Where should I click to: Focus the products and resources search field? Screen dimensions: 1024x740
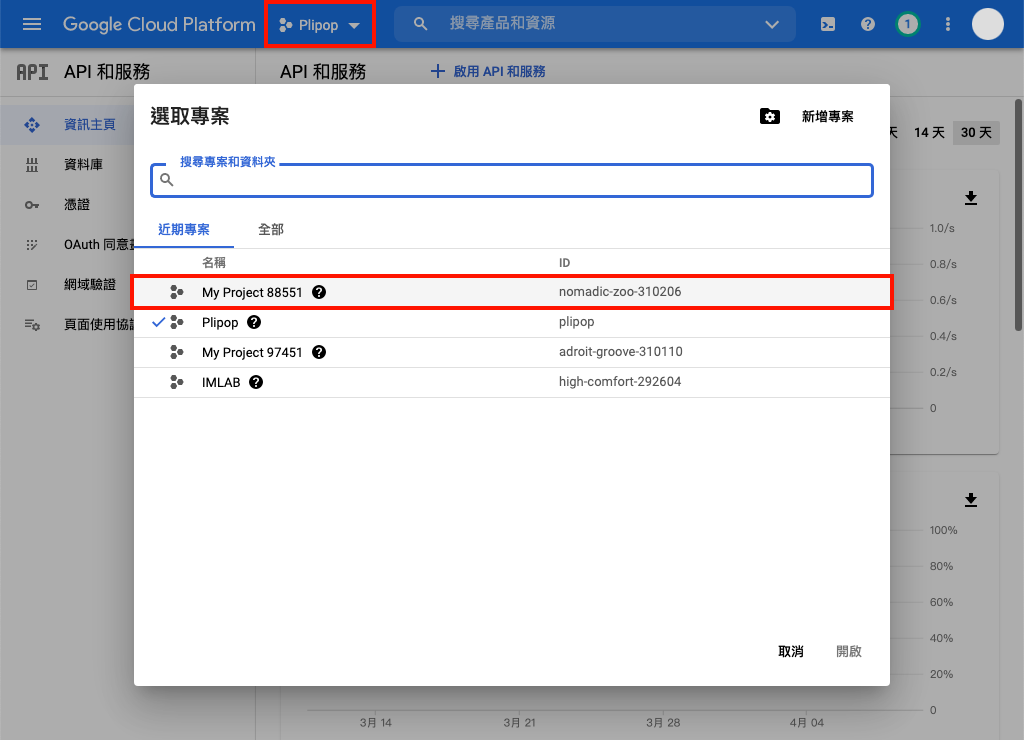point(594,24)
